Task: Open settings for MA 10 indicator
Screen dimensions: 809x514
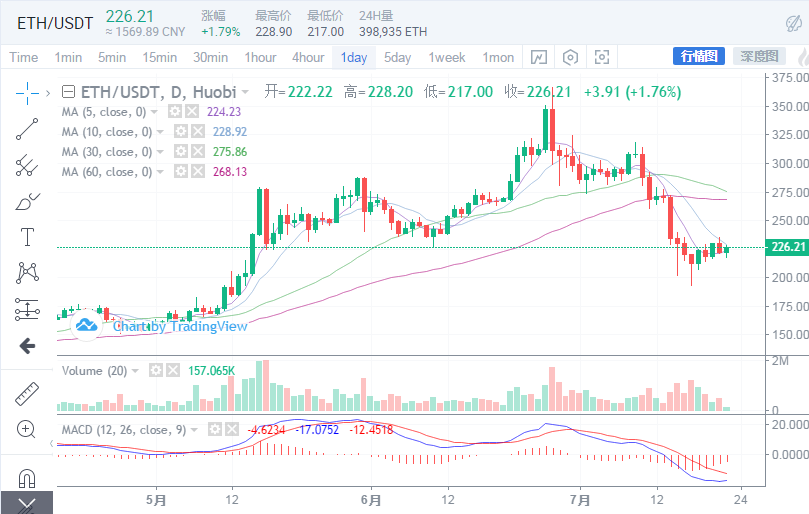Action: click(181, 132)
